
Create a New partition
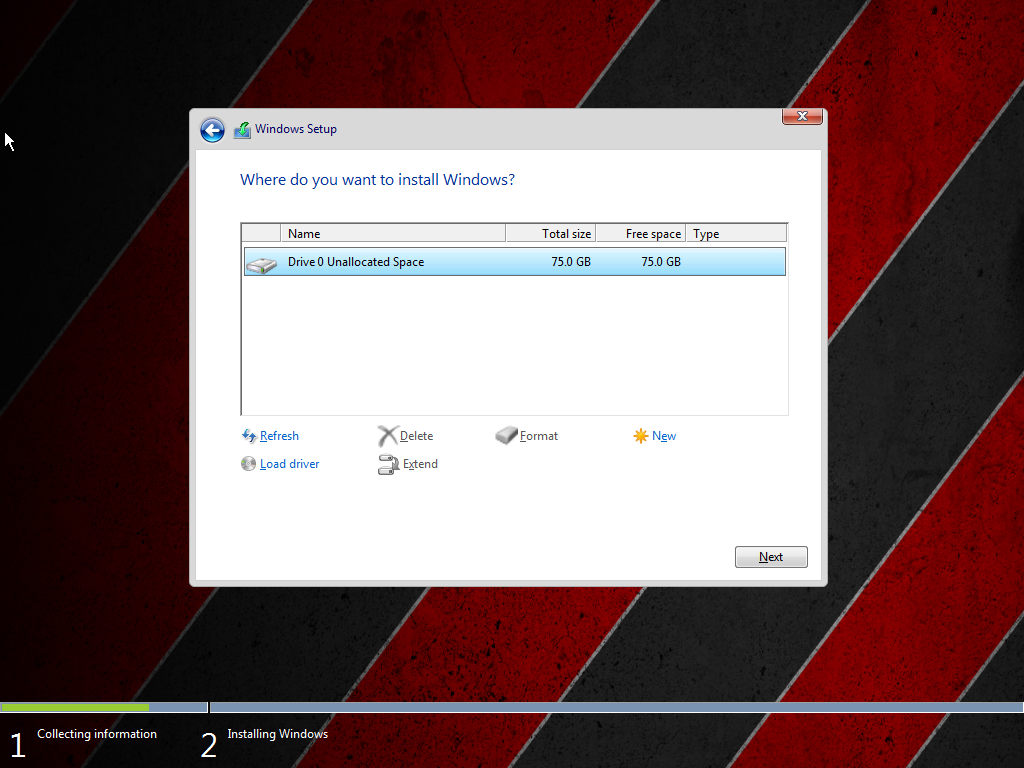(x=664, y=436)
